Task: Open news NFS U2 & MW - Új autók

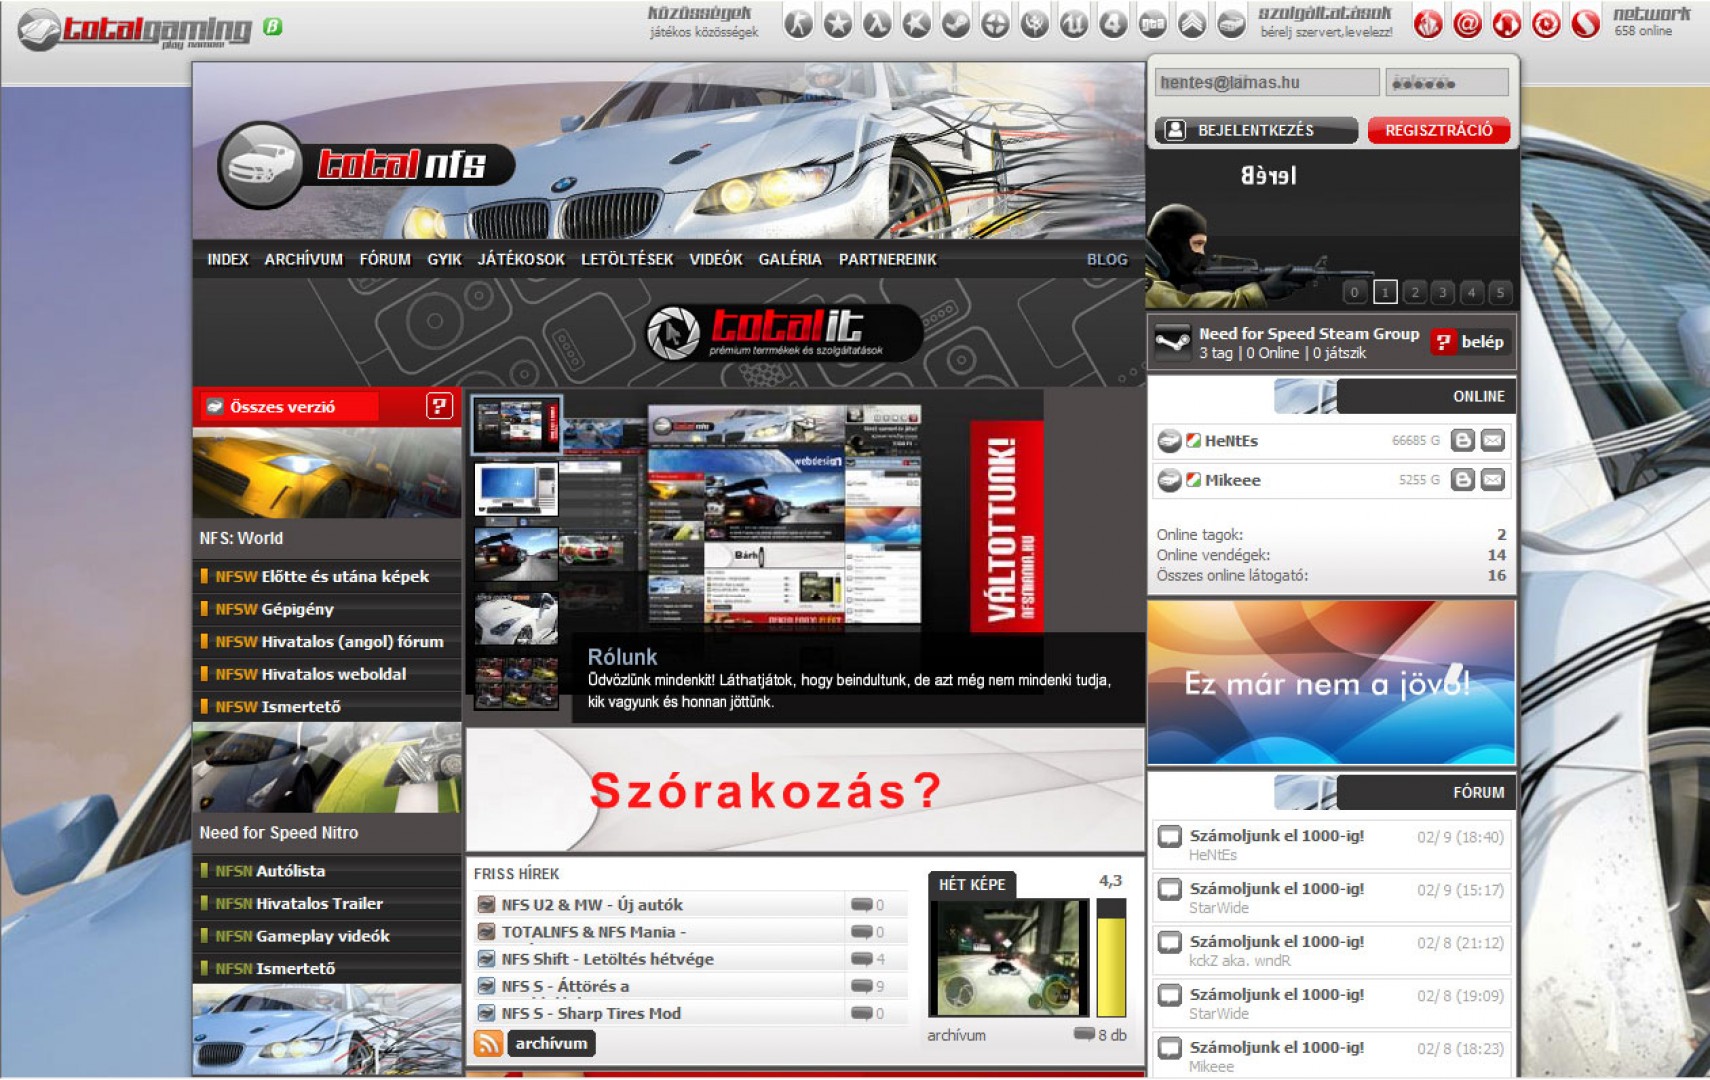Action: point(592,905)
